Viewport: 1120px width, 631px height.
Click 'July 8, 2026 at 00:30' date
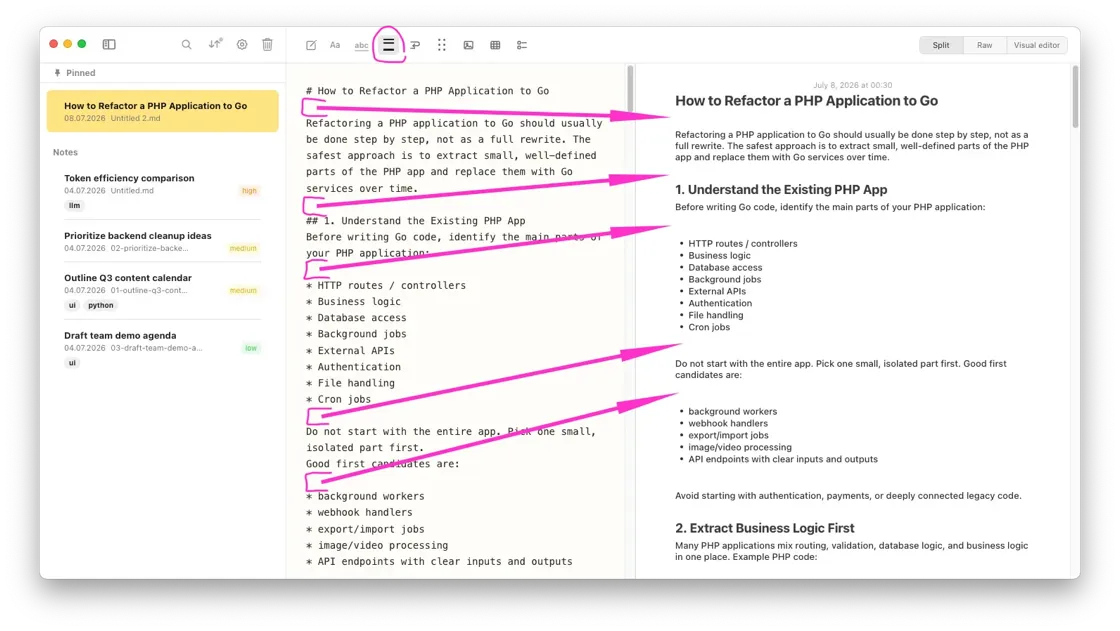click(852, 85)
